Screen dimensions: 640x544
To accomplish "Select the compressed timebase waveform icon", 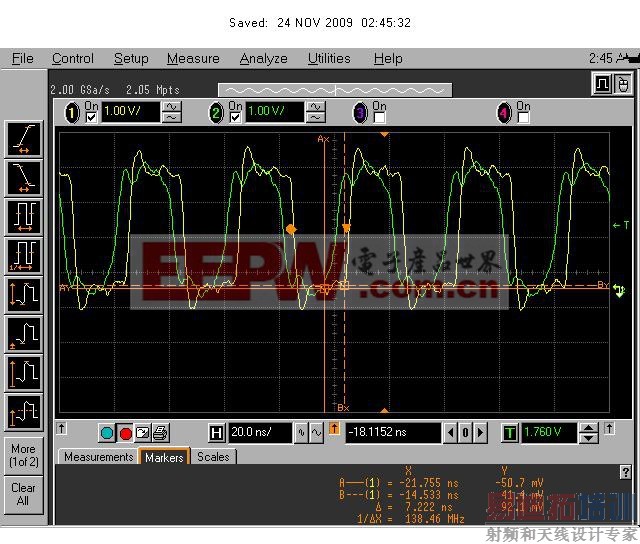I will click(301, 433).
